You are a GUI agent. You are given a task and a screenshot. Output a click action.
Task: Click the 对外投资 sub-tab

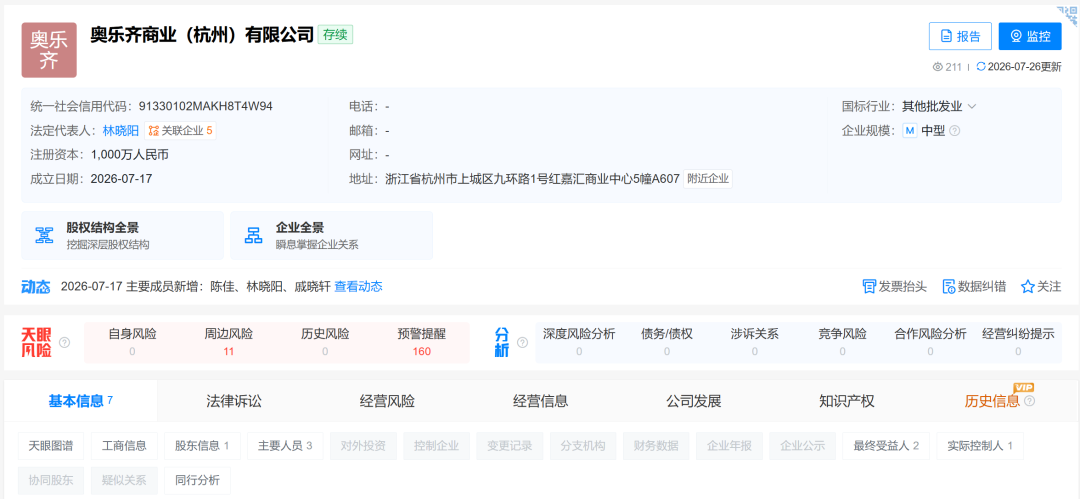click(363, 446)
